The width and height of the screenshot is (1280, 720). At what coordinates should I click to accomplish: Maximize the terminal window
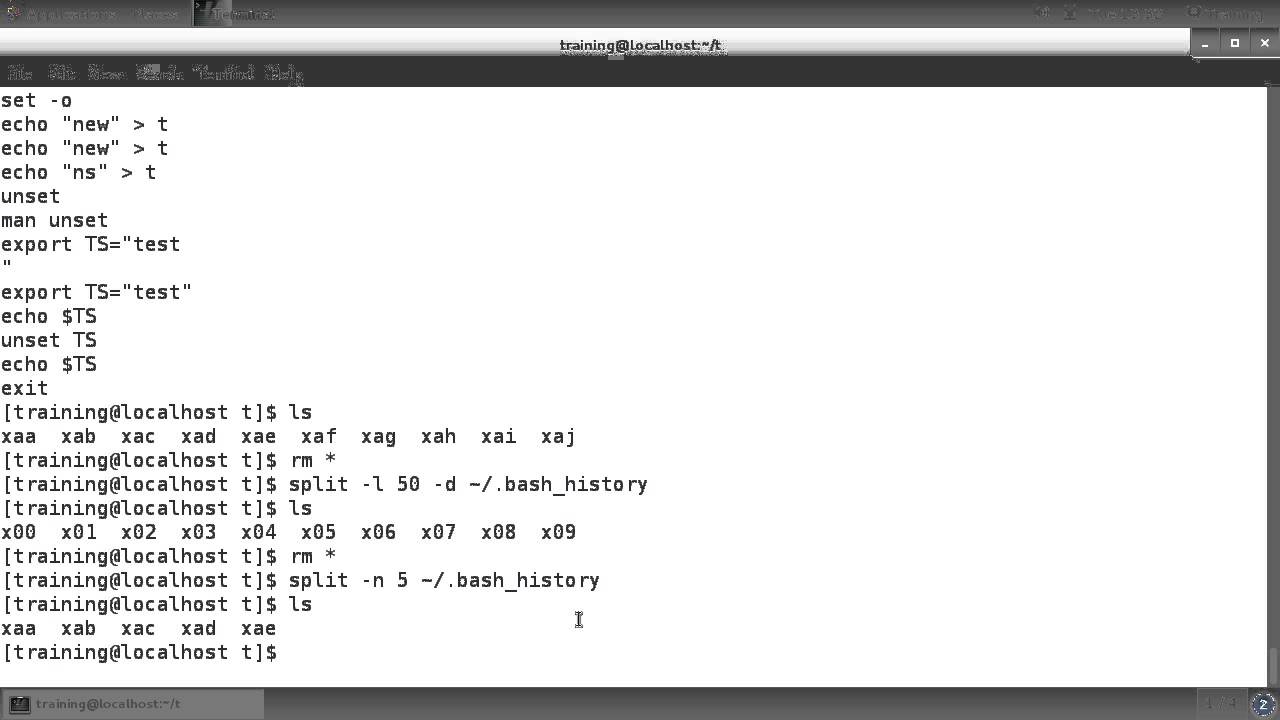(1235, 43)
